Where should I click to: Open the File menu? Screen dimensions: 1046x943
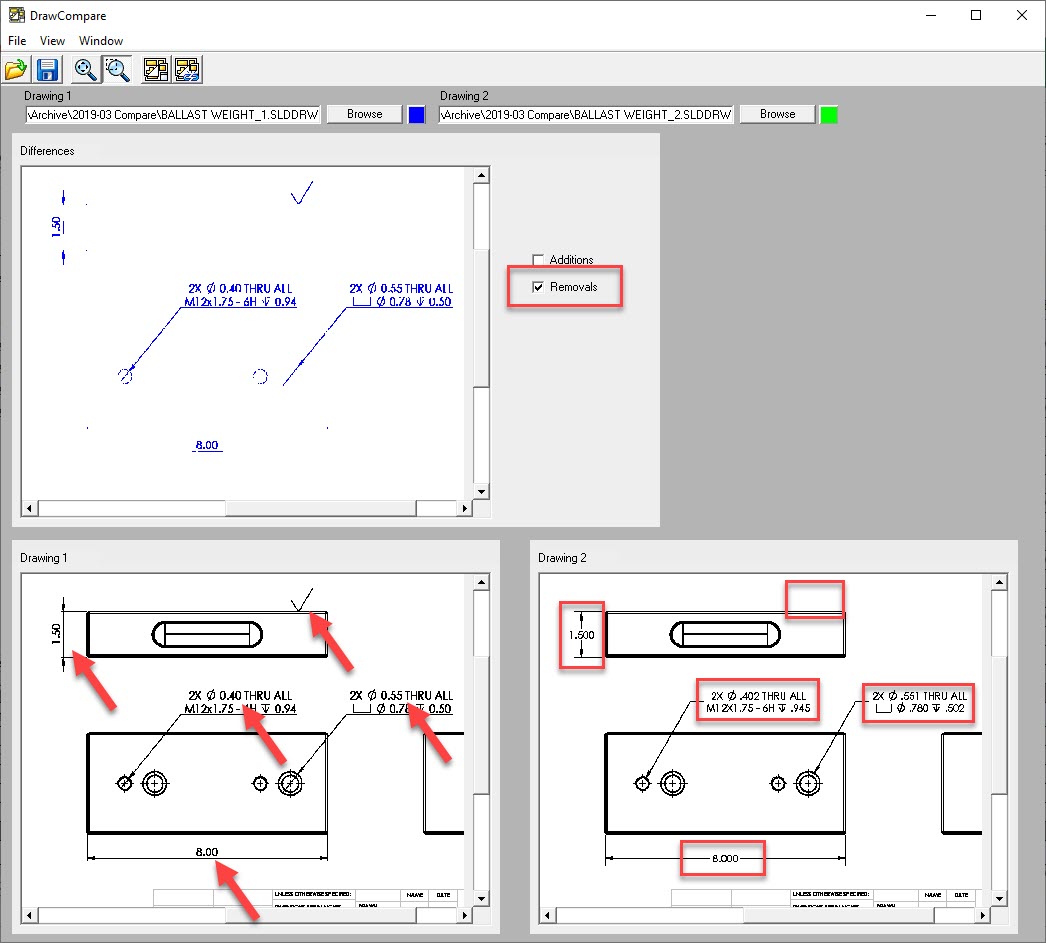(x=17, y=41)
